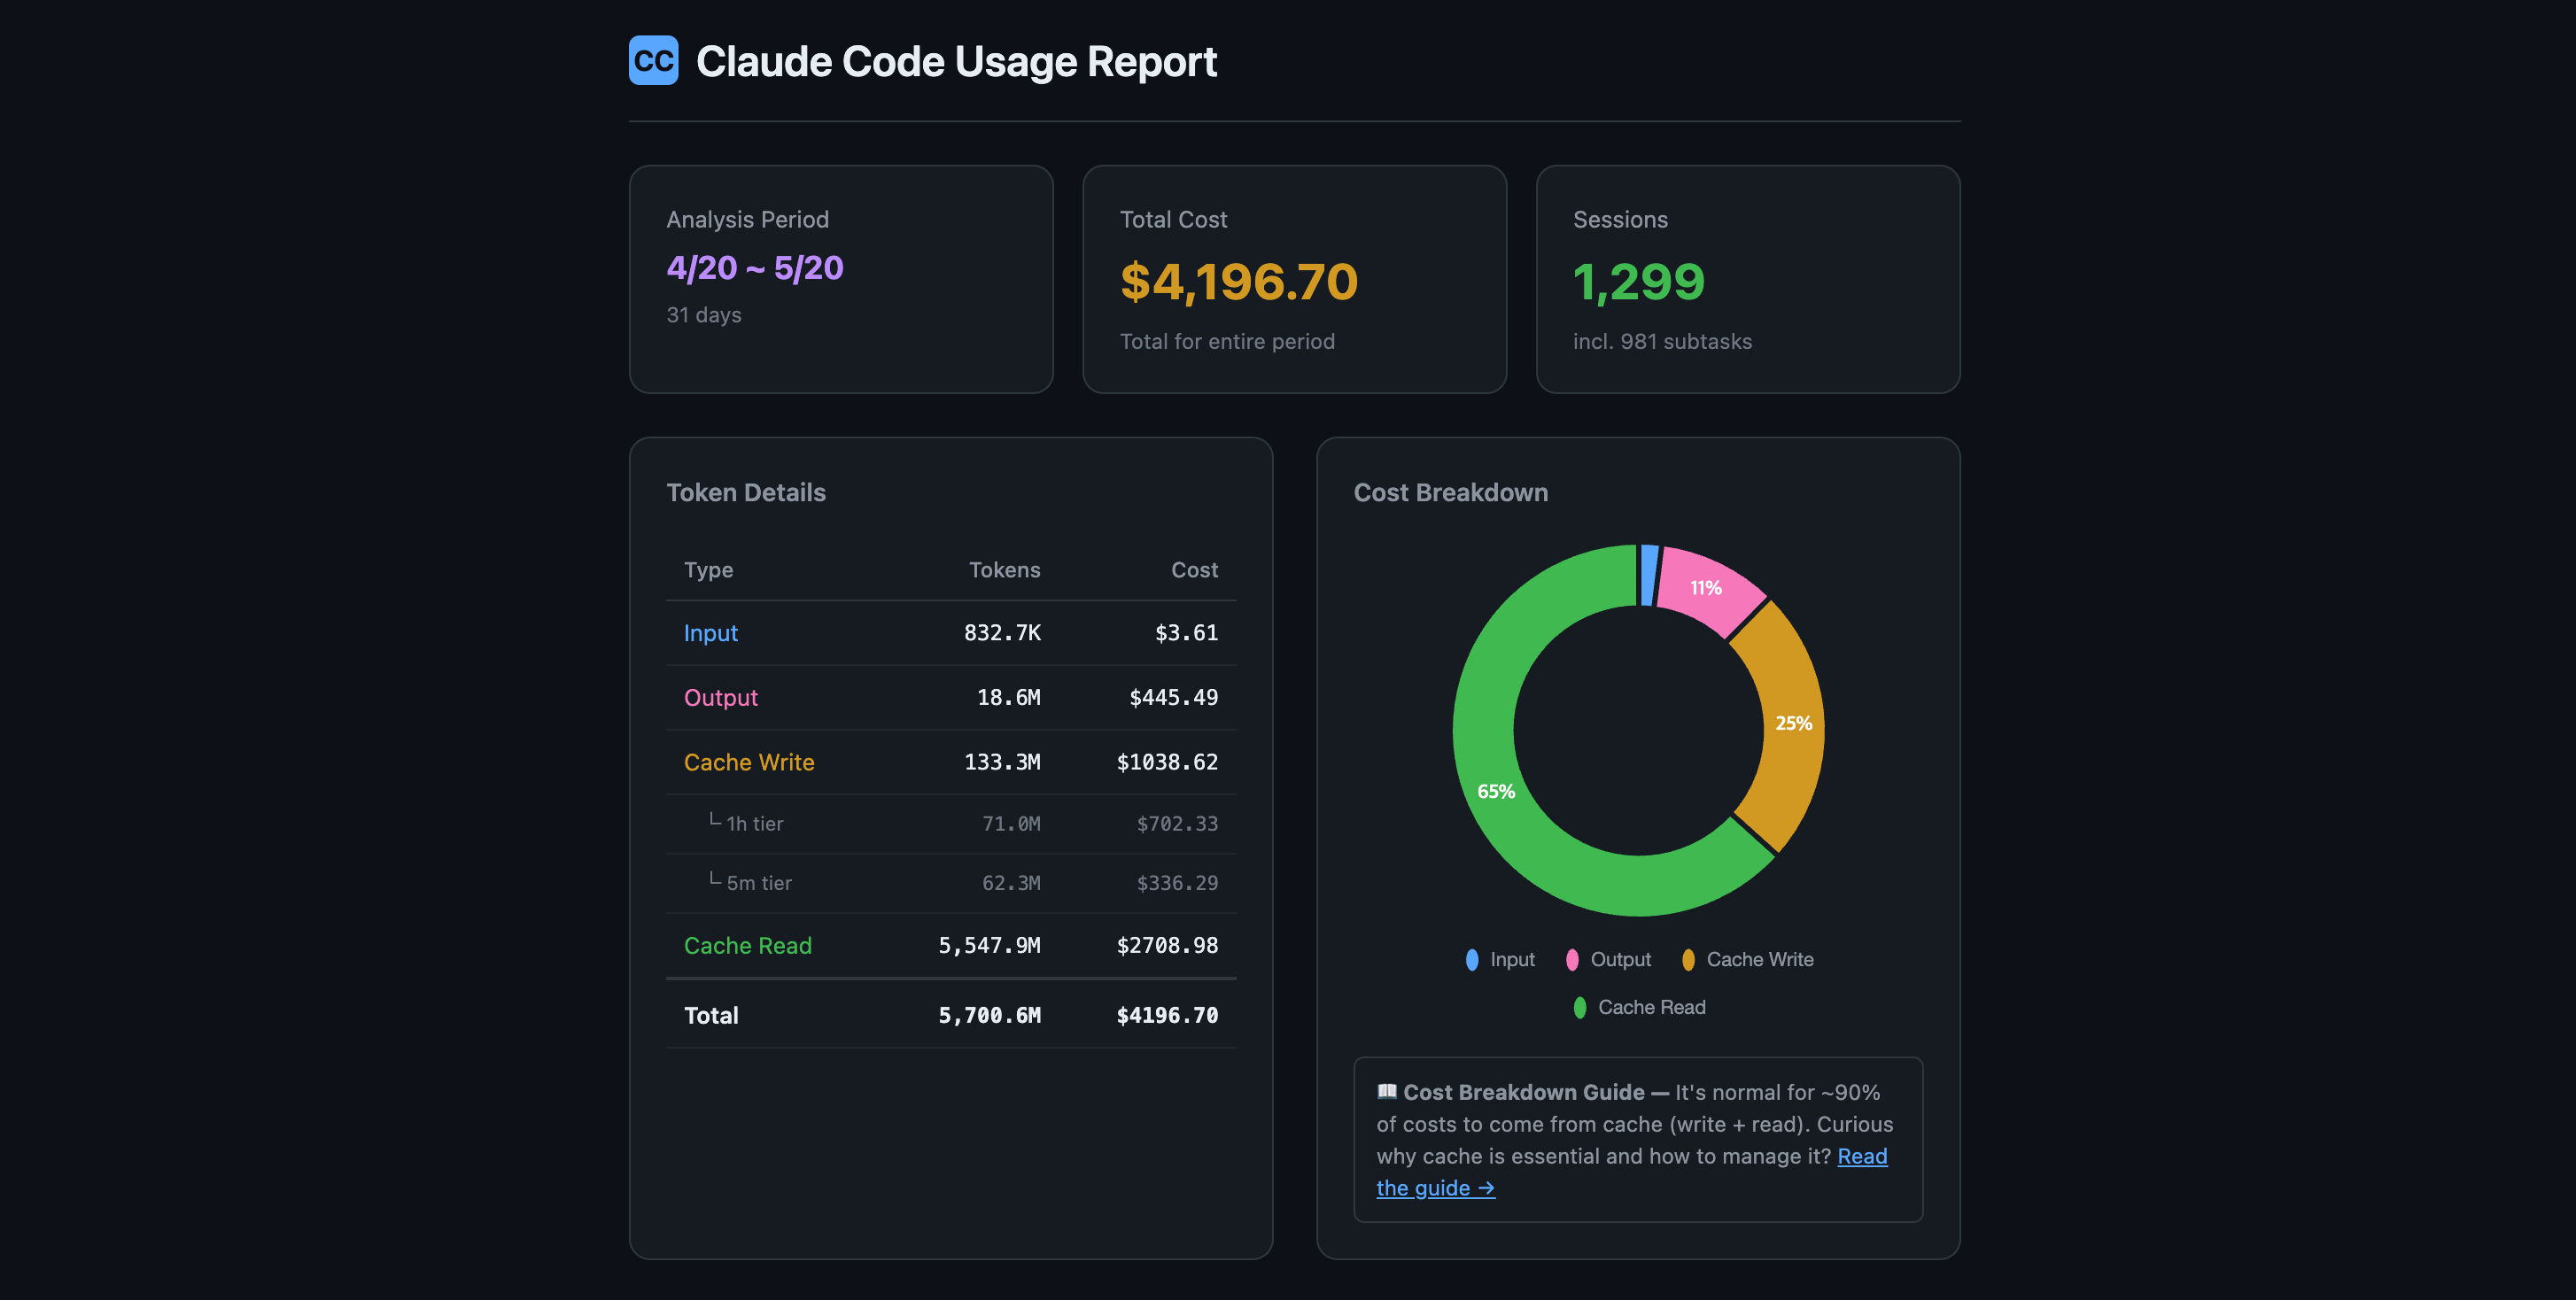Screen dimensions: 2576x1300
Task: Click the Cache Write legend swatch
Action: tap(1688, 959)
